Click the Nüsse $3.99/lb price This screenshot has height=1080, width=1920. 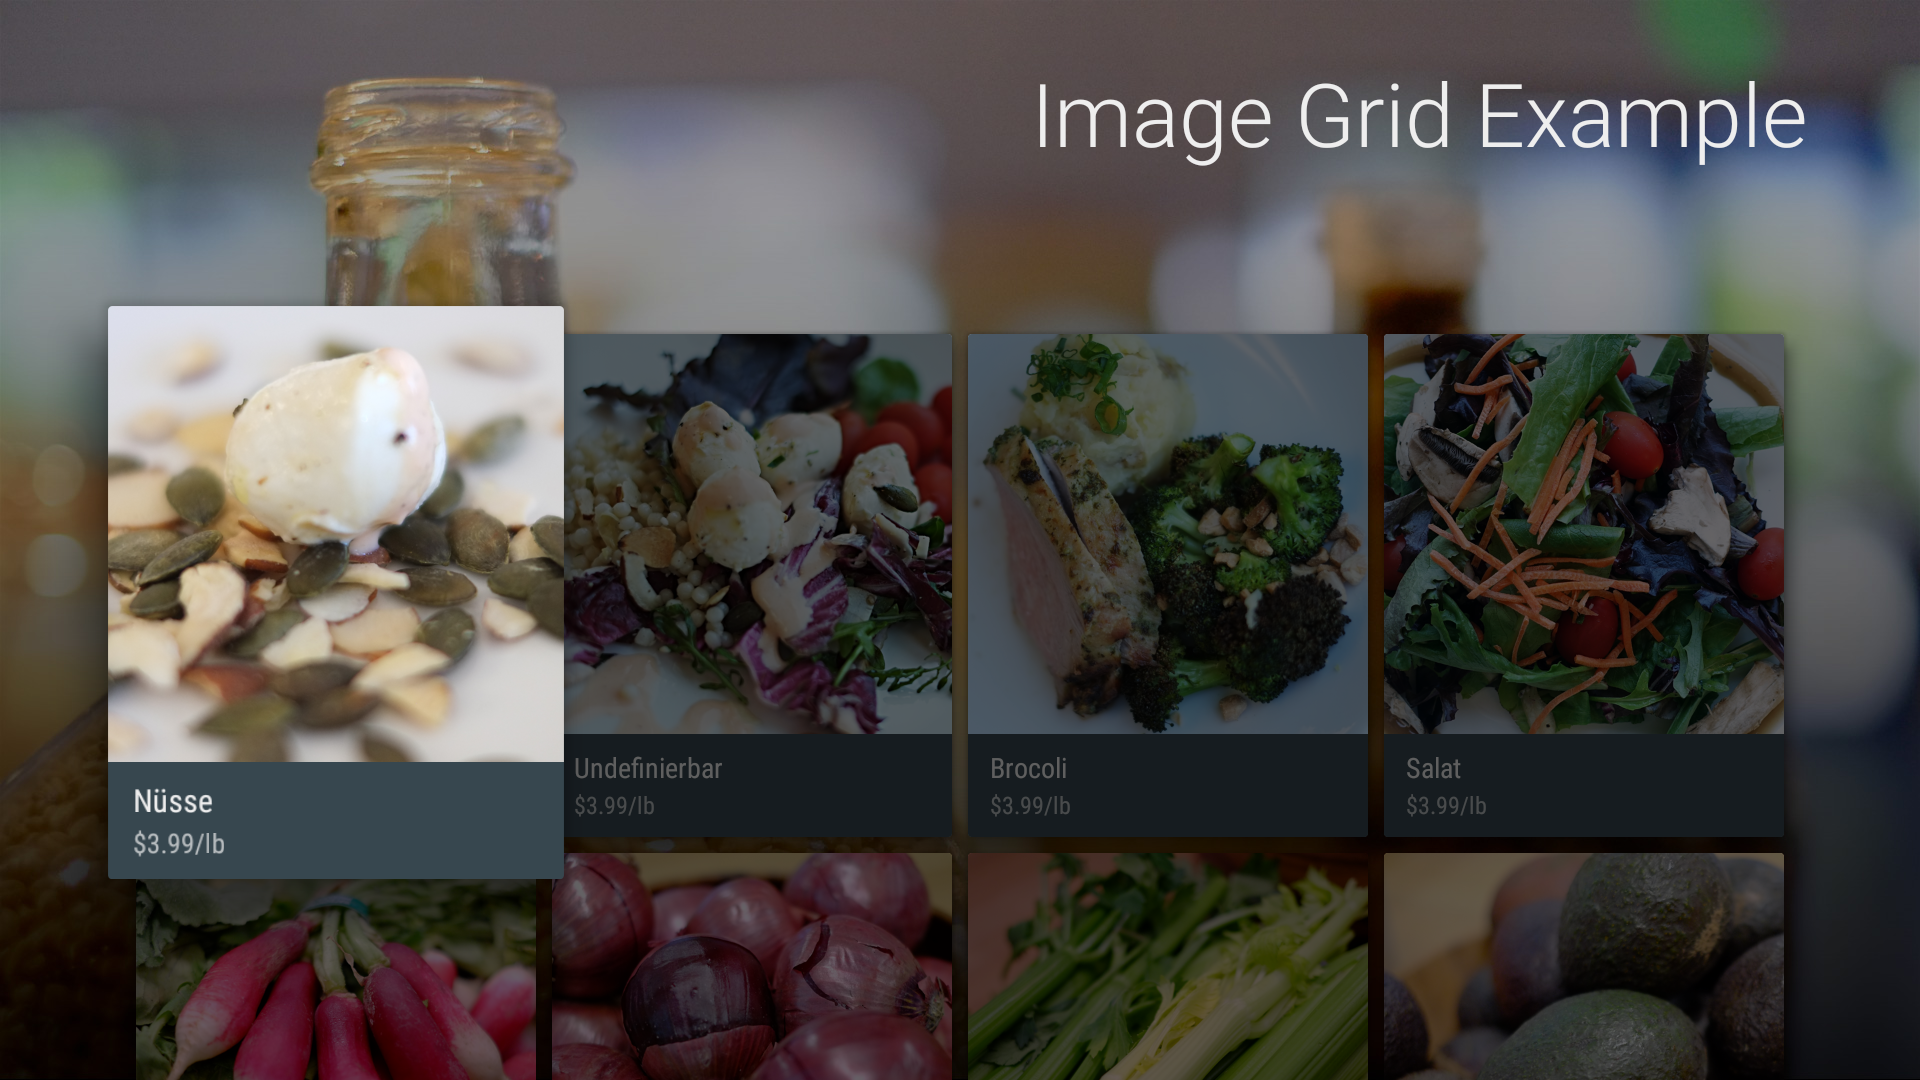pos(179,844)
